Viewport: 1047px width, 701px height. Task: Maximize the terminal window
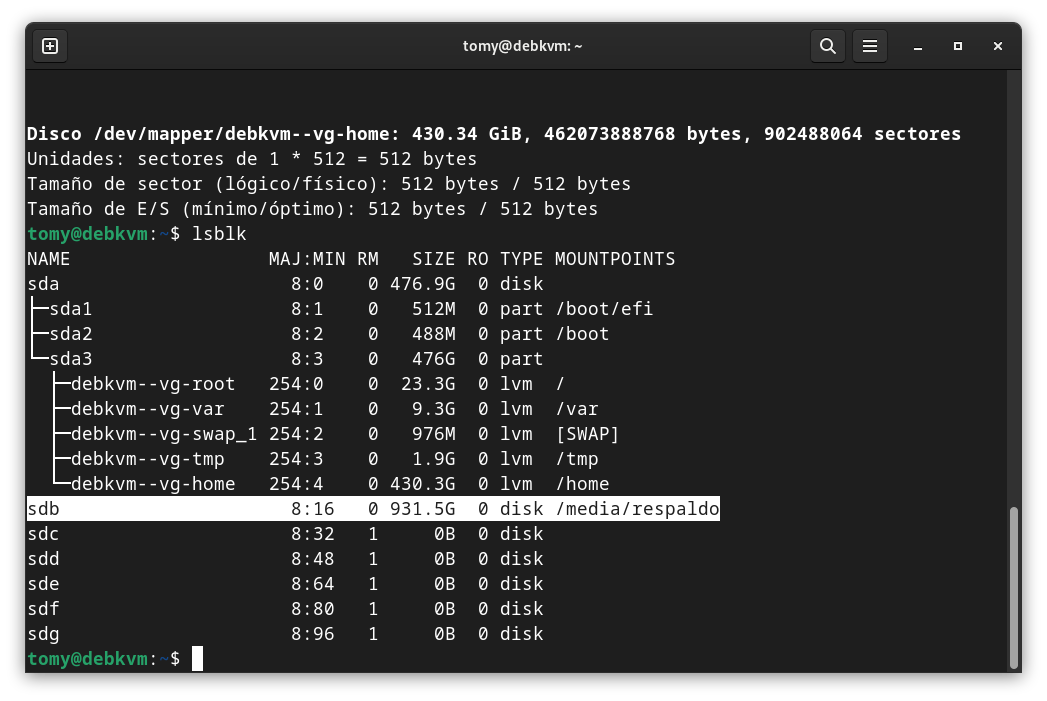point(957,46)
